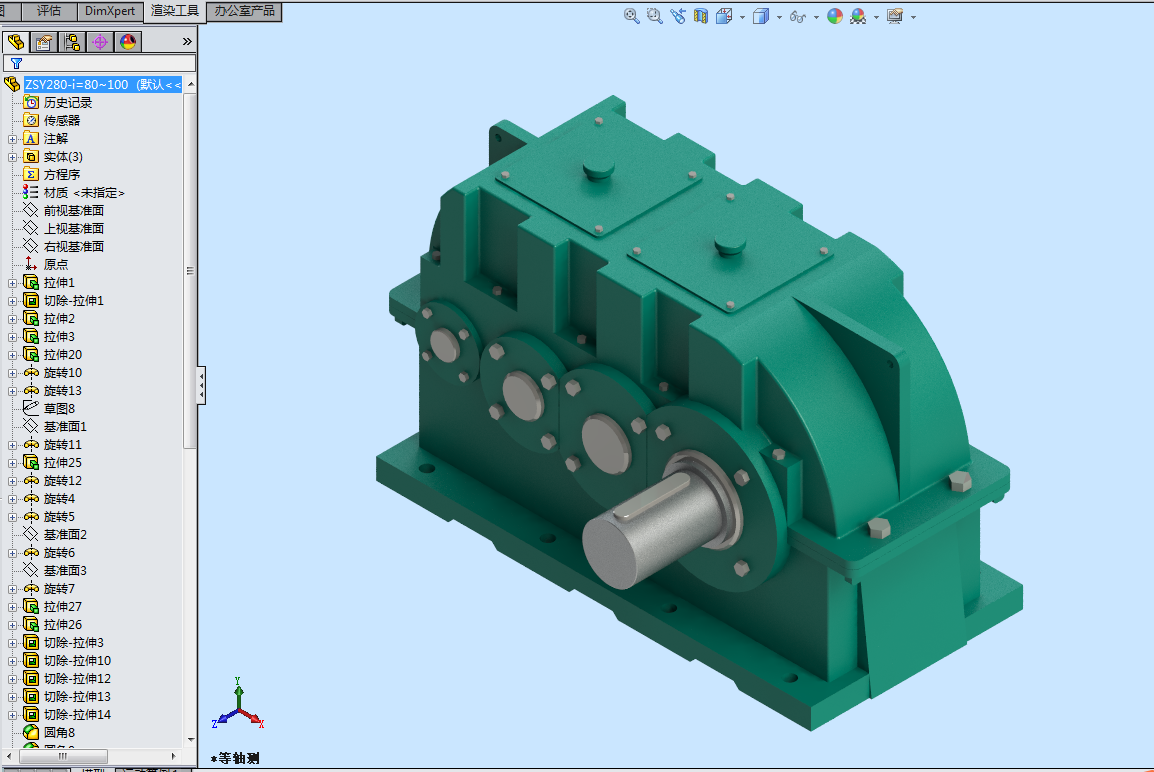Image resolution: width=1154 pixels, height=772 pixels.
Task: Click the 切除-拉伸3 cut icon
Action: [x=31, y=642]
